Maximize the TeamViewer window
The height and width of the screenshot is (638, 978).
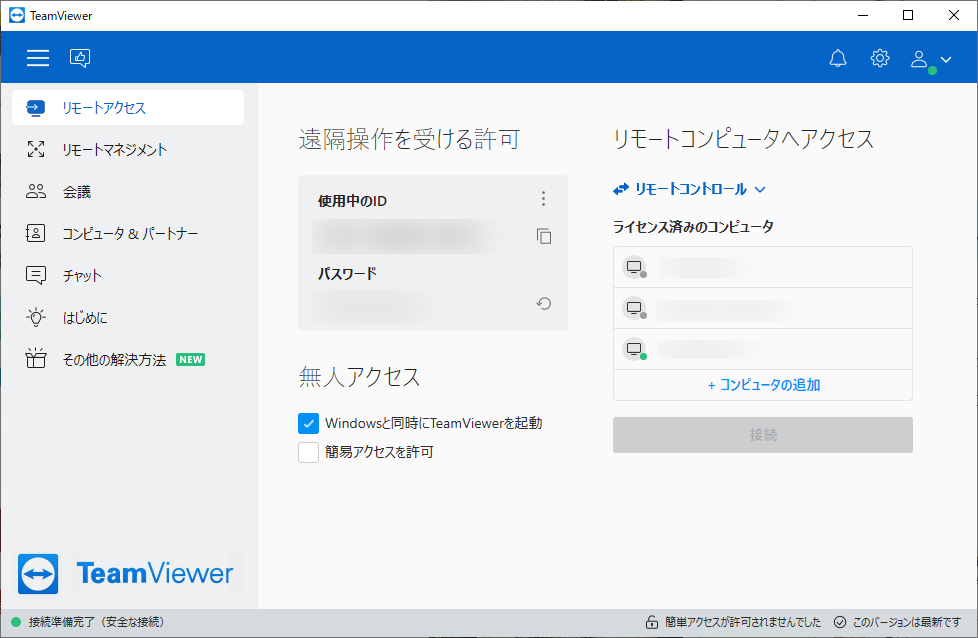(x=908, y=16)
